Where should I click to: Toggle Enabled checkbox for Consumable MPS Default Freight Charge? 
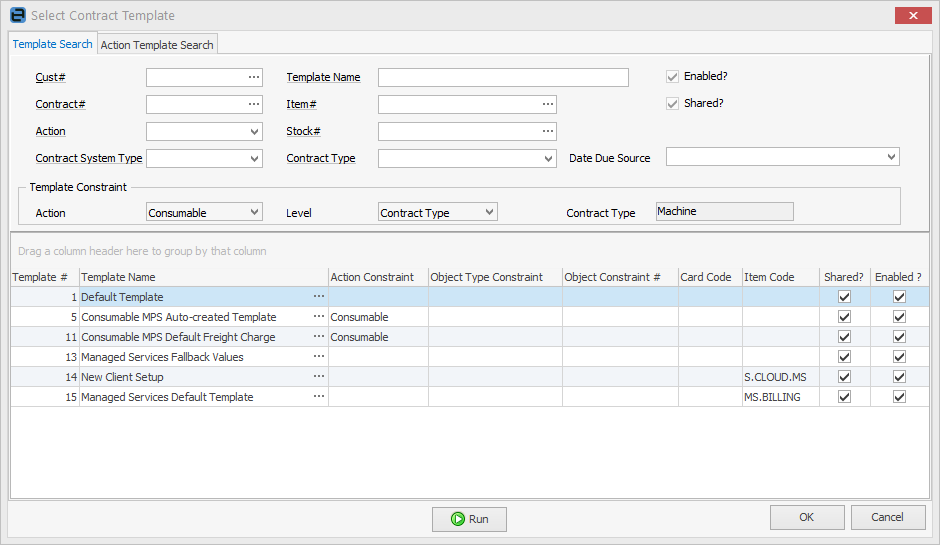(x=899, y=337)
